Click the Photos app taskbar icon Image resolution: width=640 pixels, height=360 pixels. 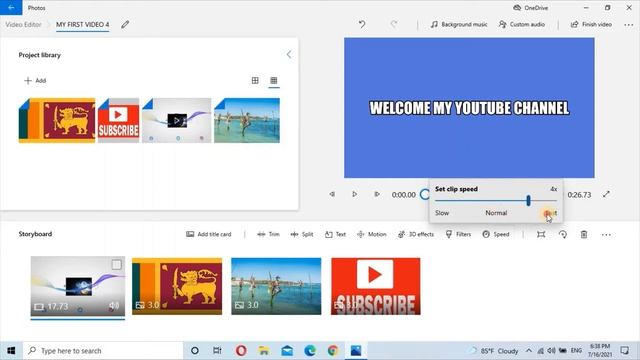click(356, 351)
